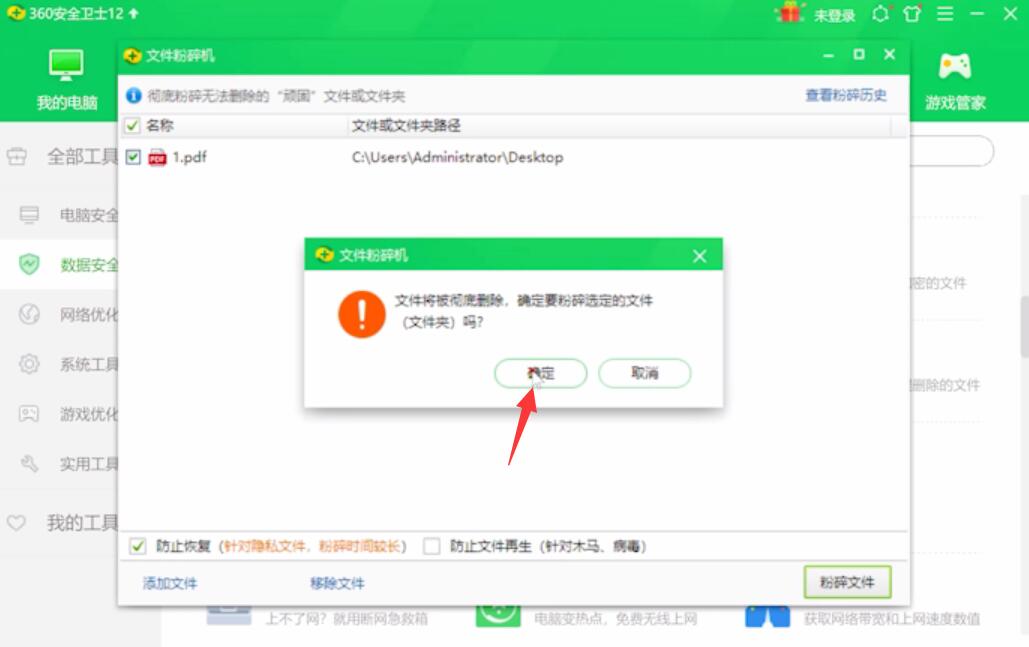
Task: Open the 免费无线上网 green WiFi tool icon
Action: [x=498, y=616]
